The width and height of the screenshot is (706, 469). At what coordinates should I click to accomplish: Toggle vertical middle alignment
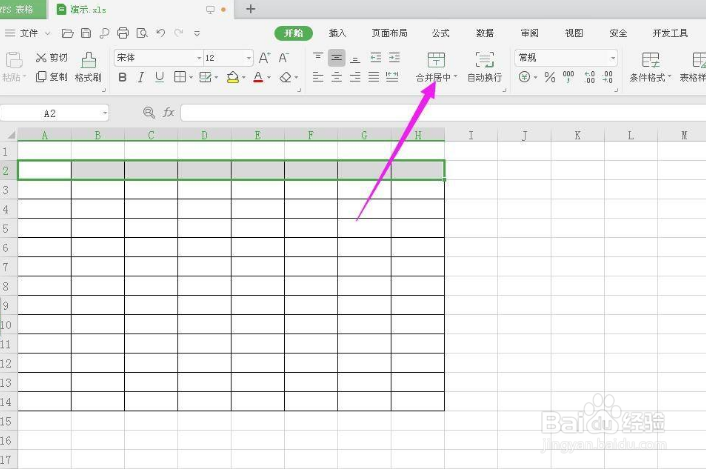(x=336, y=58)
